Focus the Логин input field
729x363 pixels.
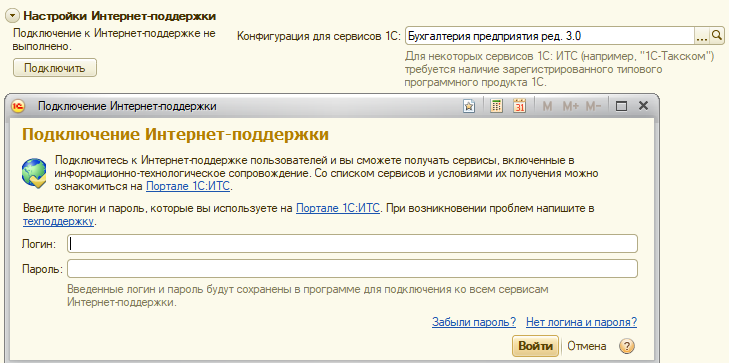[352, 244]
